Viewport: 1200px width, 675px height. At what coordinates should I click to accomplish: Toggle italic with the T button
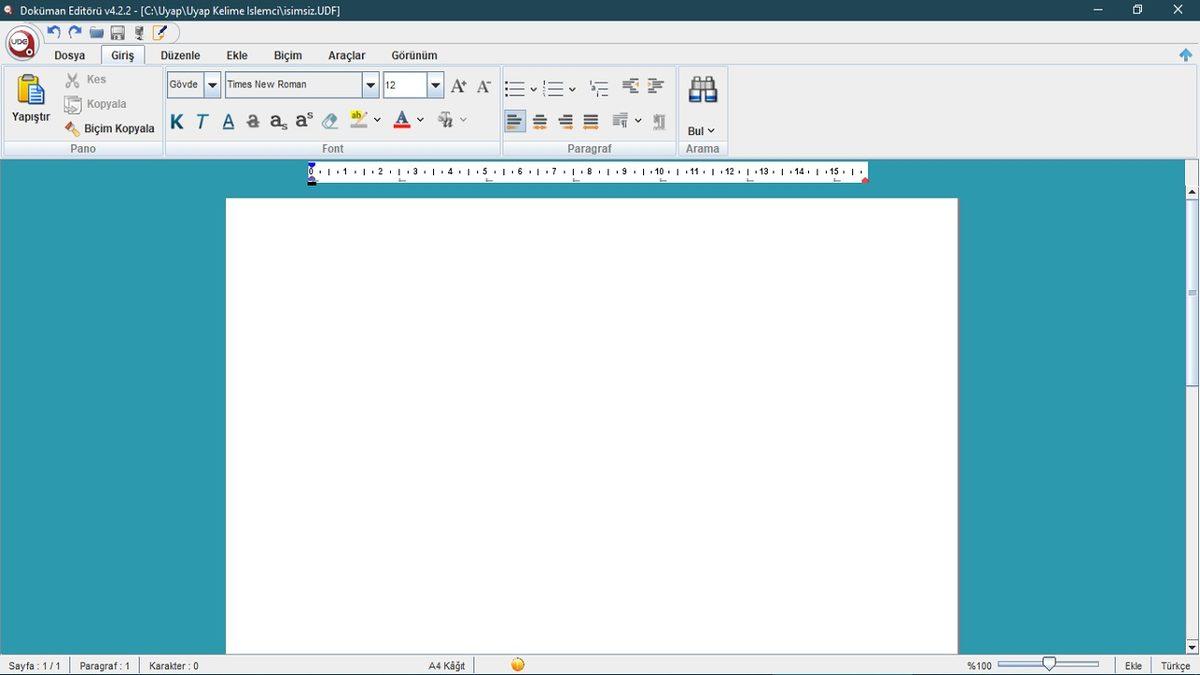pyautogui.click(x=202, y=121)
